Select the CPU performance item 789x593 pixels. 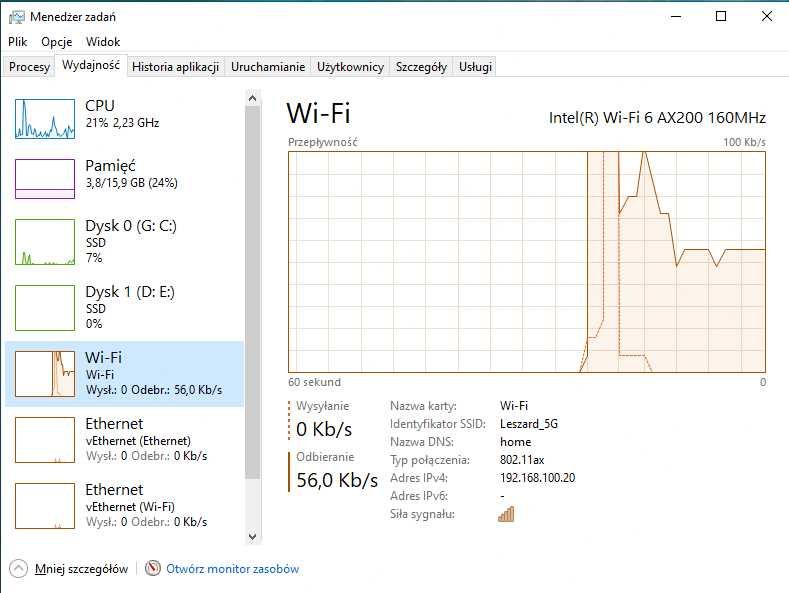pos(124,119)
